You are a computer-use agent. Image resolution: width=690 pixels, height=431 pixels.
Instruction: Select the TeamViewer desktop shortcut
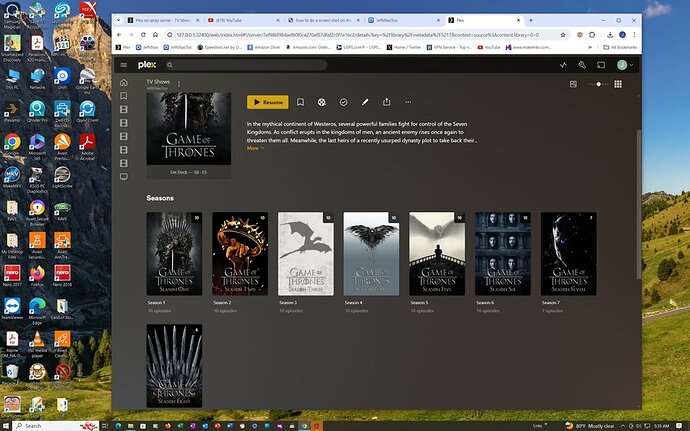tap(12, 309)
